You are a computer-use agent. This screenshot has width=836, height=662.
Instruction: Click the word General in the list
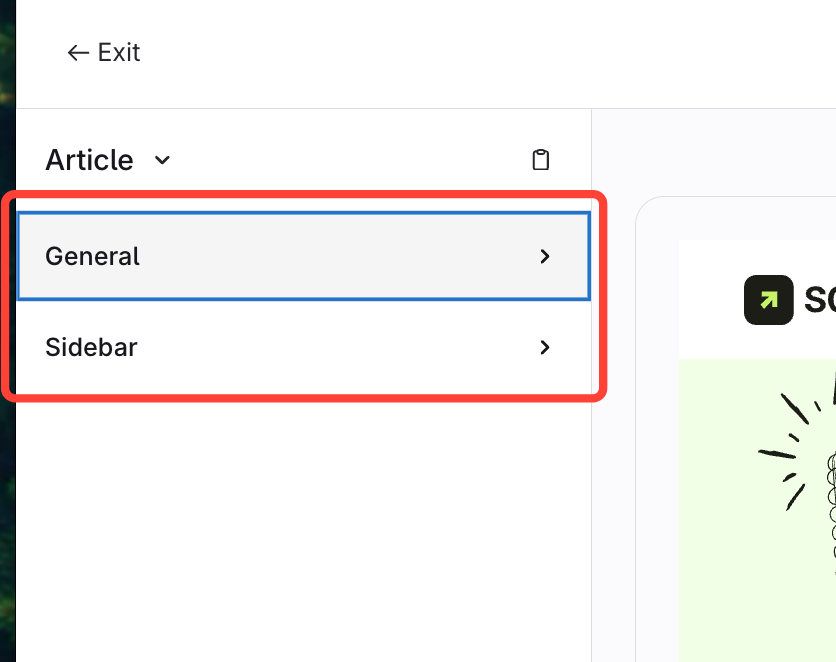(92, 257)
